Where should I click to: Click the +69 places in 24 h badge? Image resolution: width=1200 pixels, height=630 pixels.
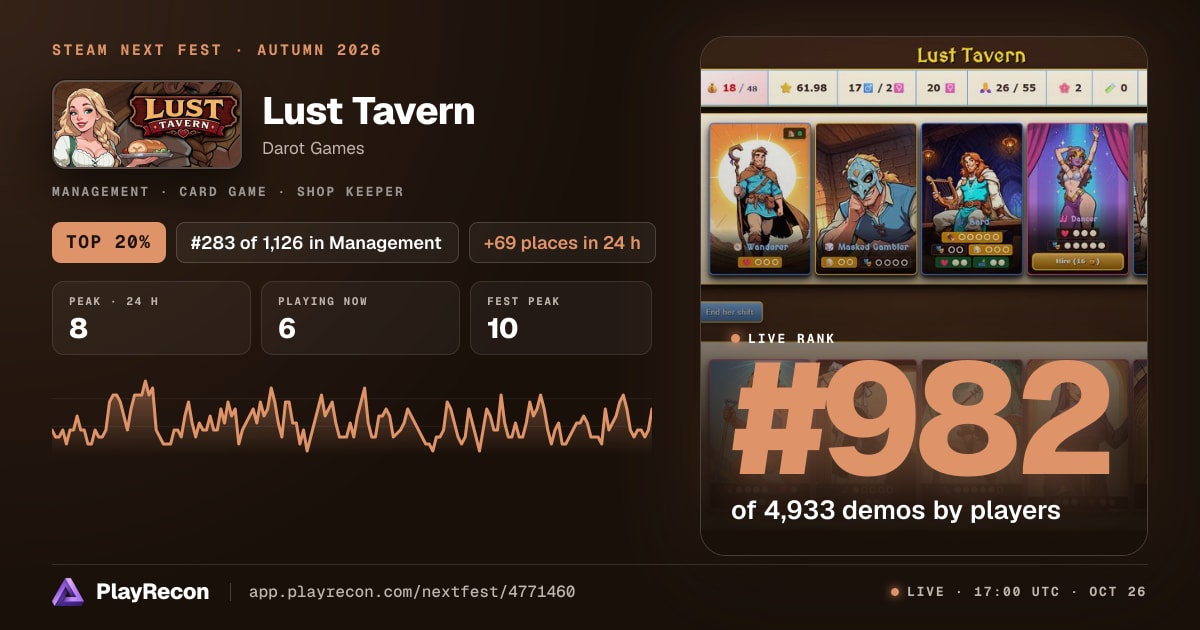coord(562,242)
